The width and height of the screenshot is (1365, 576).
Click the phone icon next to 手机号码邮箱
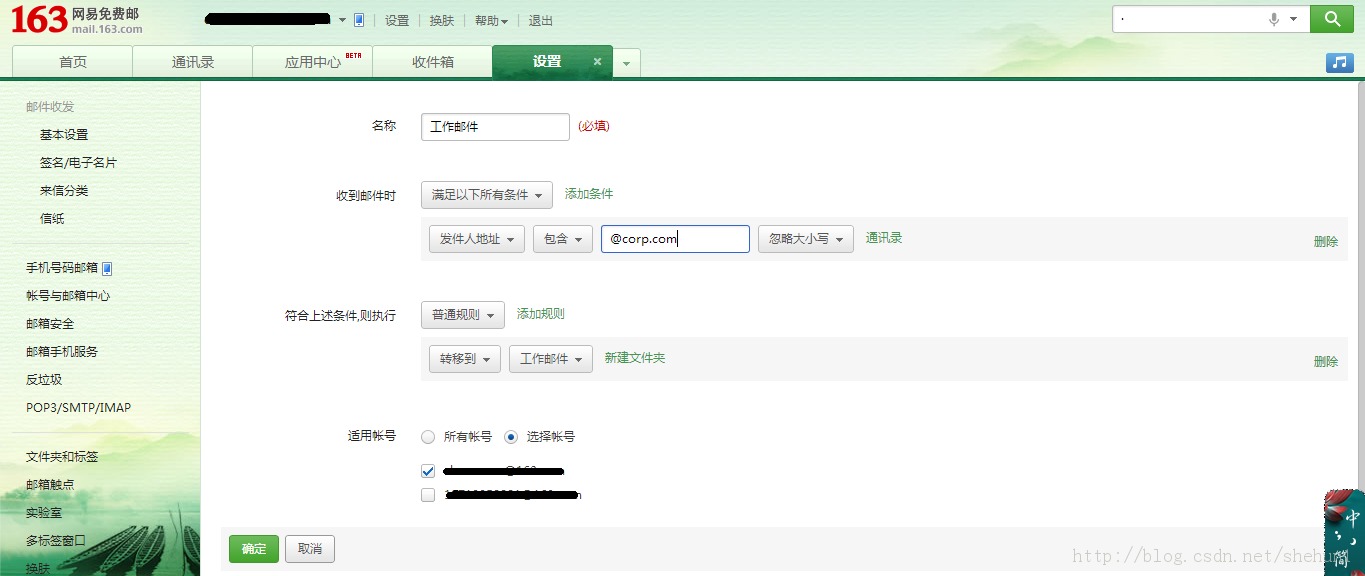[x=107, y=268]
